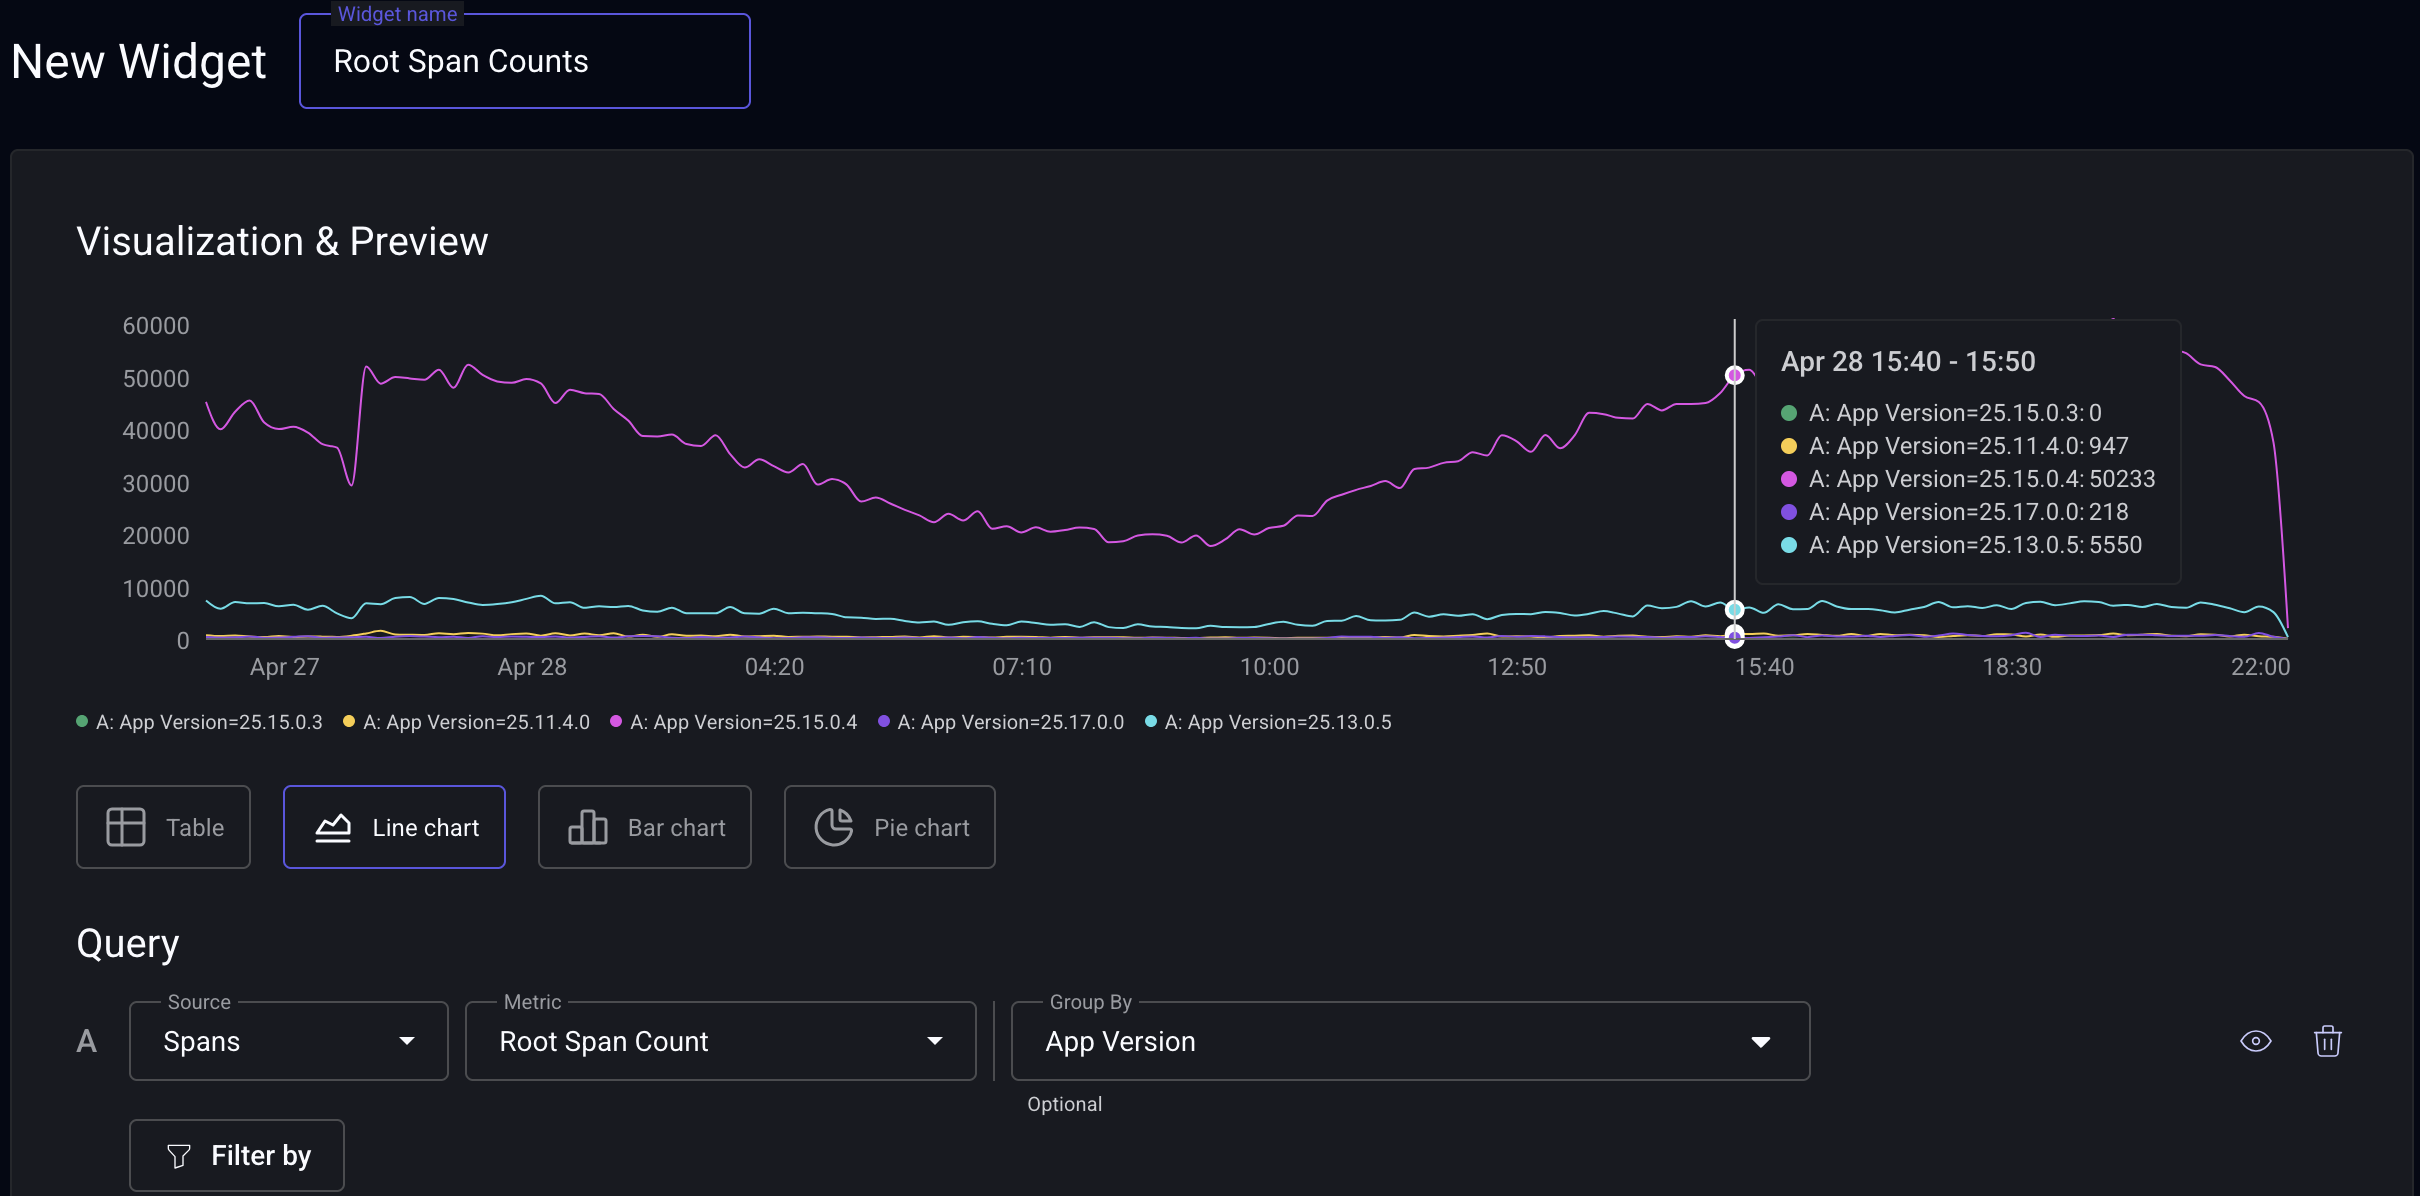Toggle legend series App Version=25.15.0.4
The width and height of the screenshot is (2420, 1196).
(x=733, y=722)
